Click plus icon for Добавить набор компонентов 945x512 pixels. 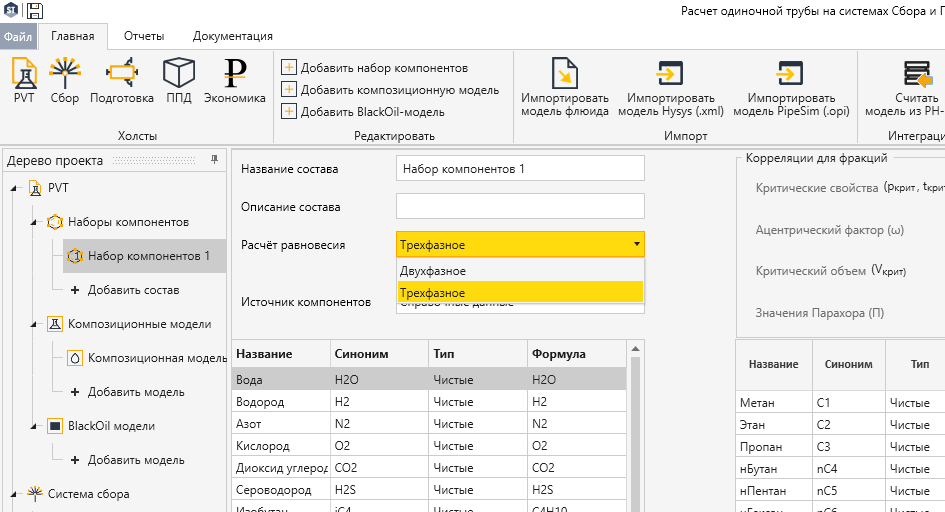289,67
